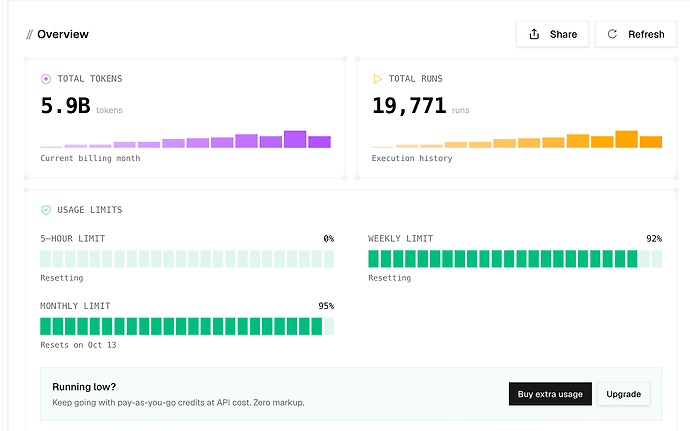The height and width of the screenshot is (431, 690).
Task: Click the TOTAL RUNS label
Action: 415,79
